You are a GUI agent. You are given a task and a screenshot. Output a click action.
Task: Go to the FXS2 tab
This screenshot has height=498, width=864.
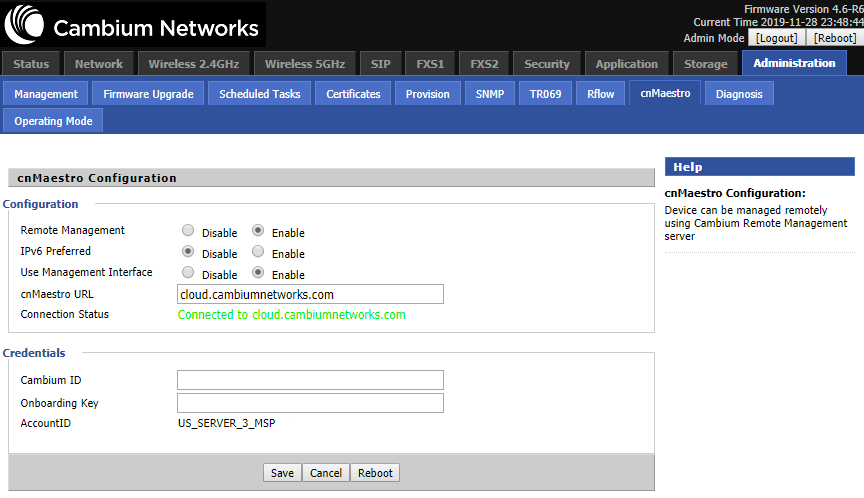click(x=484, y=64)
